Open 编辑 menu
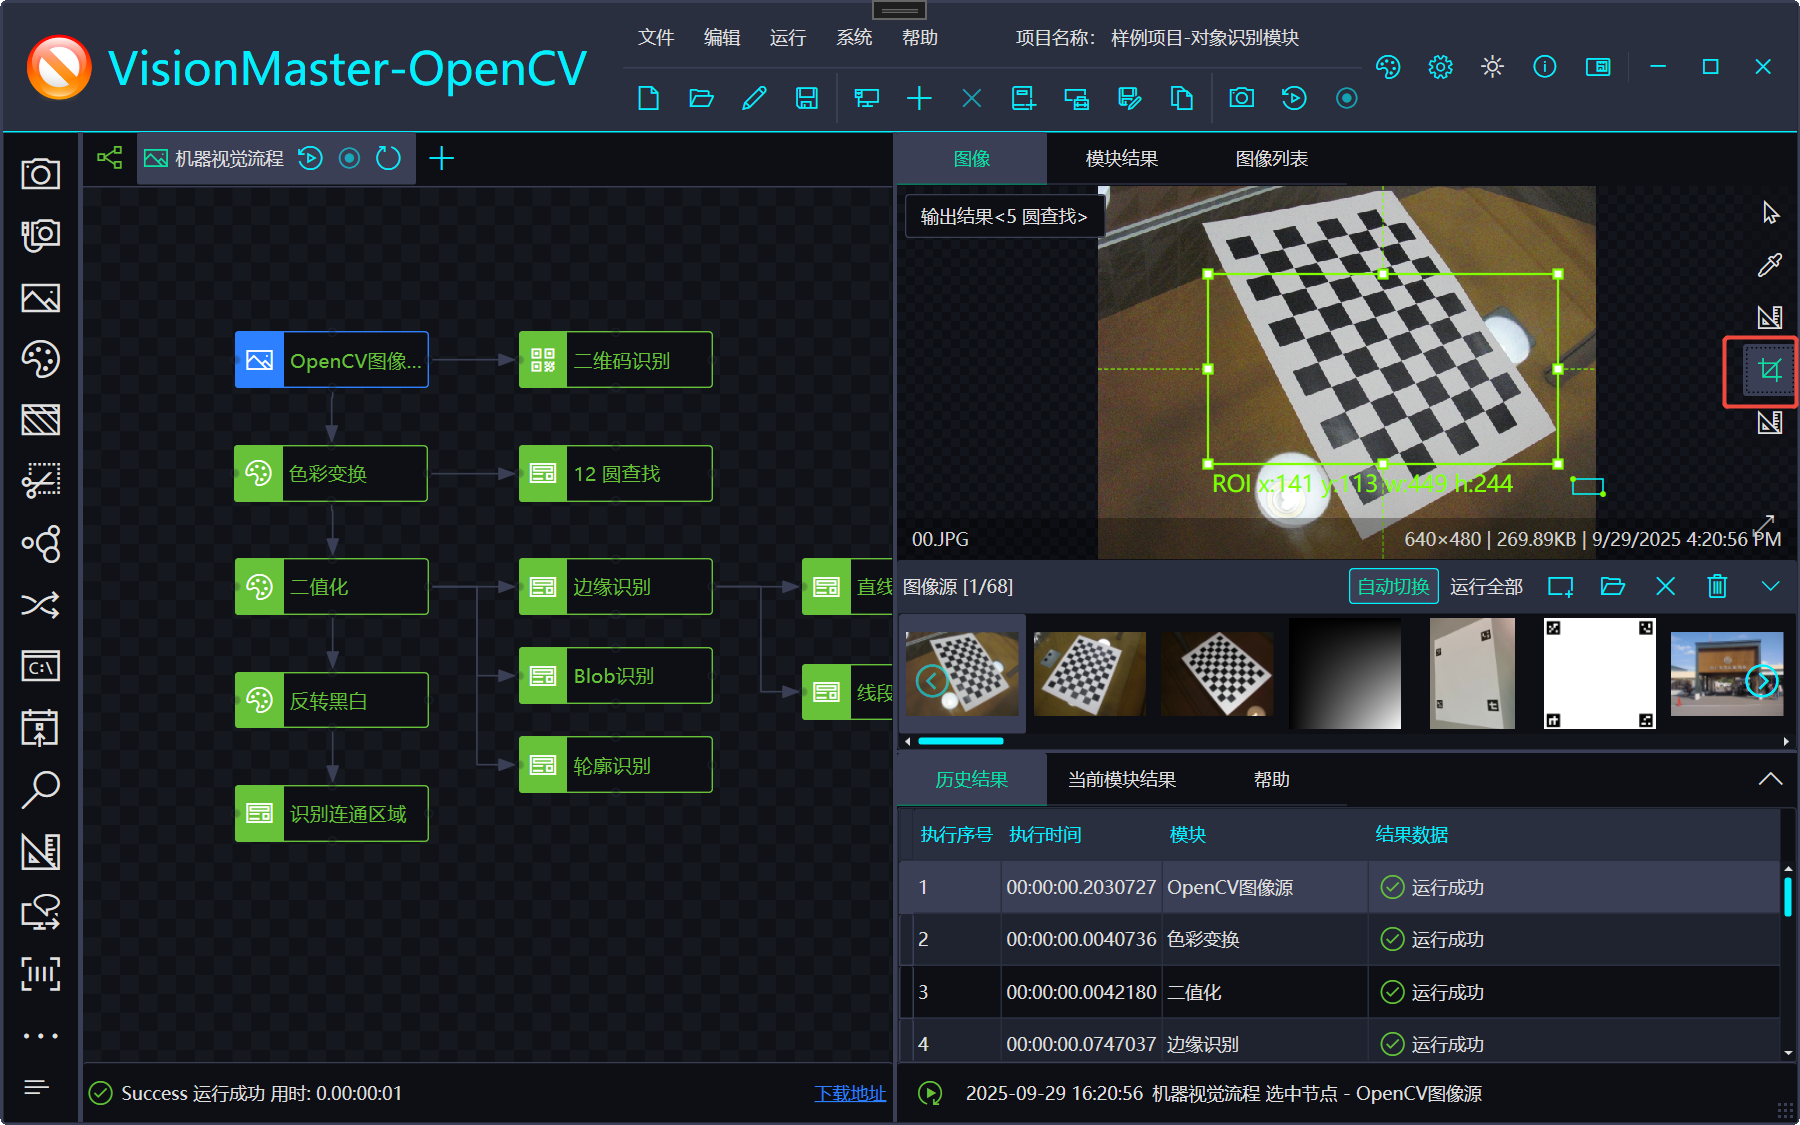1800x1125 pixels. click(722, 38)
